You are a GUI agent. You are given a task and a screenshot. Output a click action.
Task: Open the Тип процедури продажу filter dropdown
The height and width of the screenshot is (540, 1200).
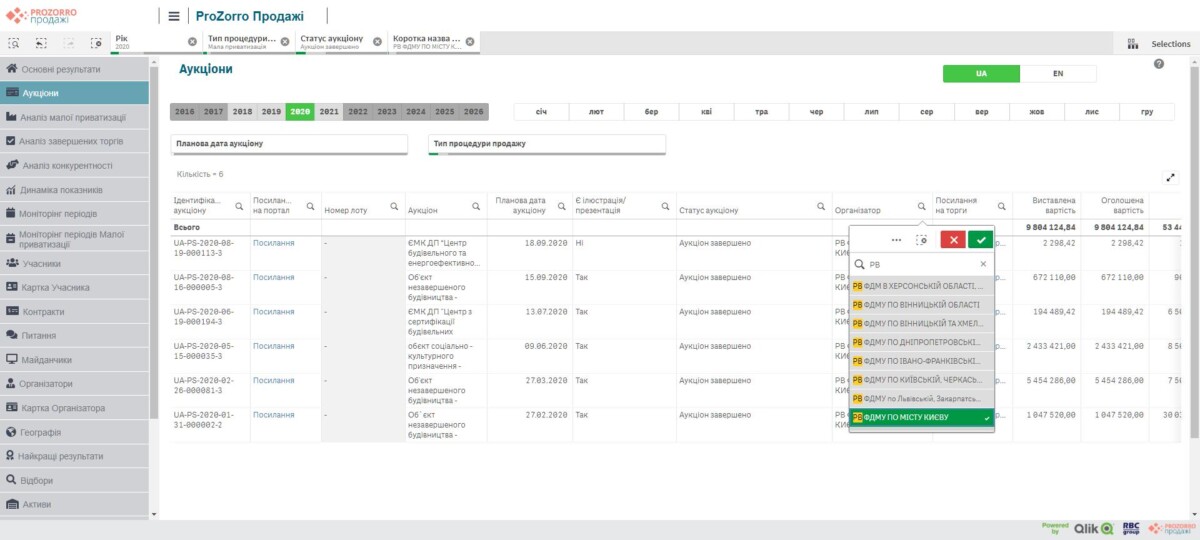point(546,144)
